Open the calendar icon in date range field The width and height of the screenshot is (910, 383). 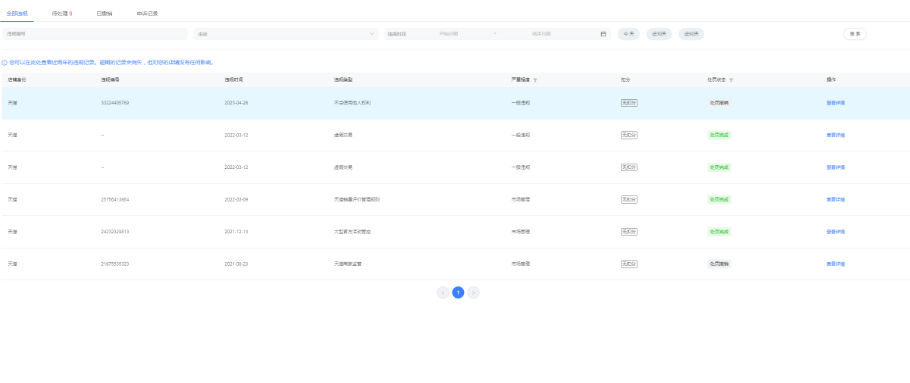coord(603,34)
